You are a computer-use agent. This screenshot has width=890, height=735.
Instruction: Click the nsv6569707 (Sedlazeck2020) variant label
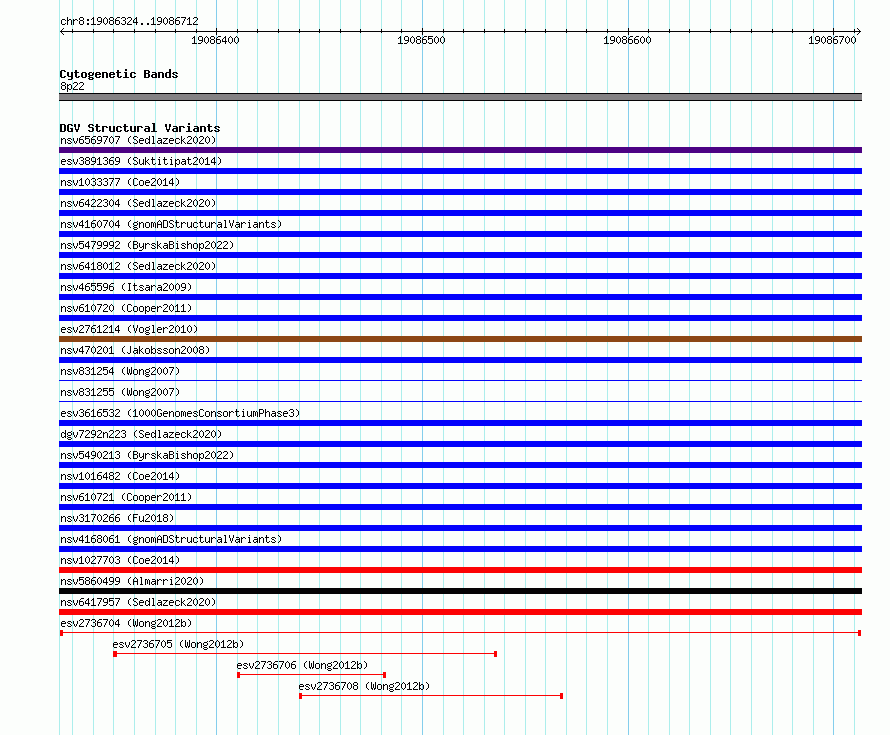[x=138, y=140]
